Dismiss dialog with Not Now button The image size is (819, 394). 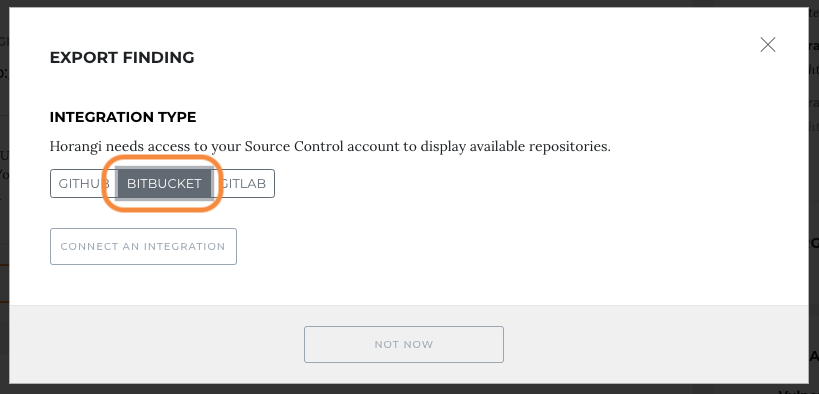pyautogui.click(x=404, y=344)
